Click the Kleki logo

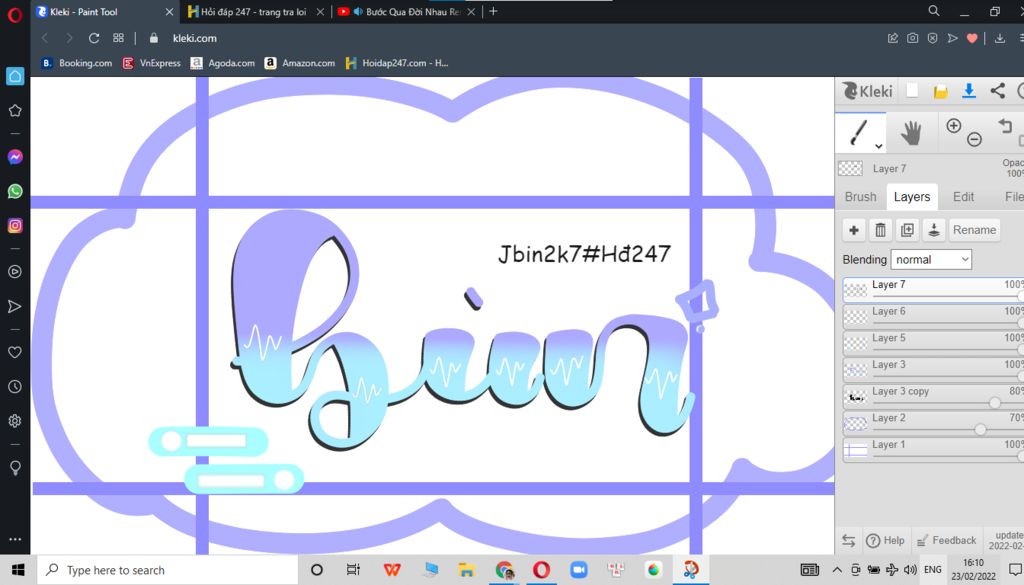point(867,91)
